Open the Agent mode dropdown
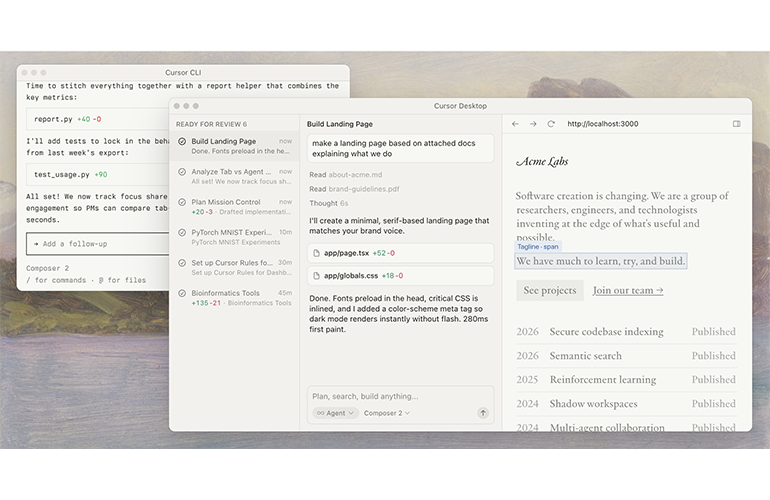The width and height of the screenshot is (770, 500). tap(333, 413)
